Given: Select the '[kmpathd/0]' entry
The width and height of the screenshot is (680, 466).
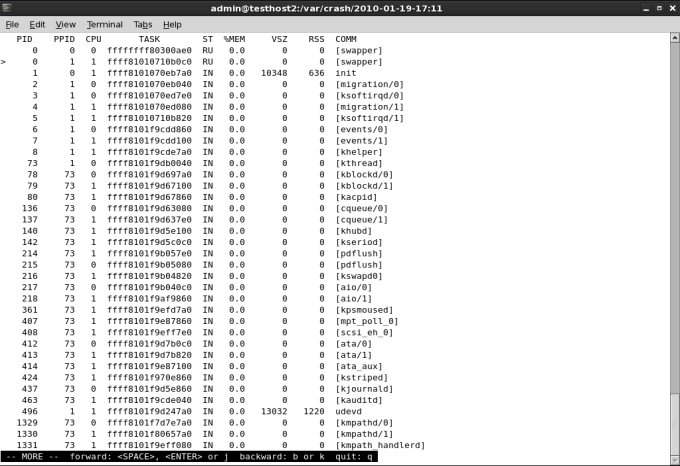Looking at the screenshot, I should pyautogui.click(x=364, y=422).
